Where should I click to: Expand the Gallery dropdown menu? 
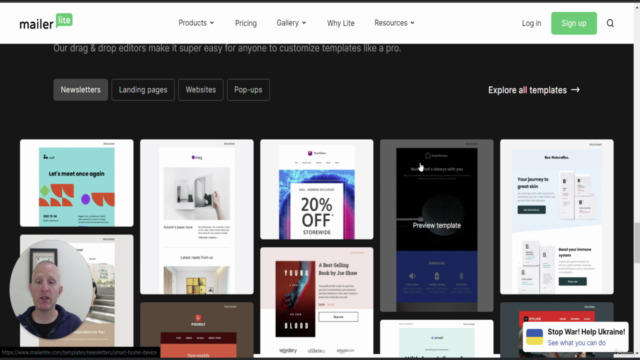(x=291, y=23)
